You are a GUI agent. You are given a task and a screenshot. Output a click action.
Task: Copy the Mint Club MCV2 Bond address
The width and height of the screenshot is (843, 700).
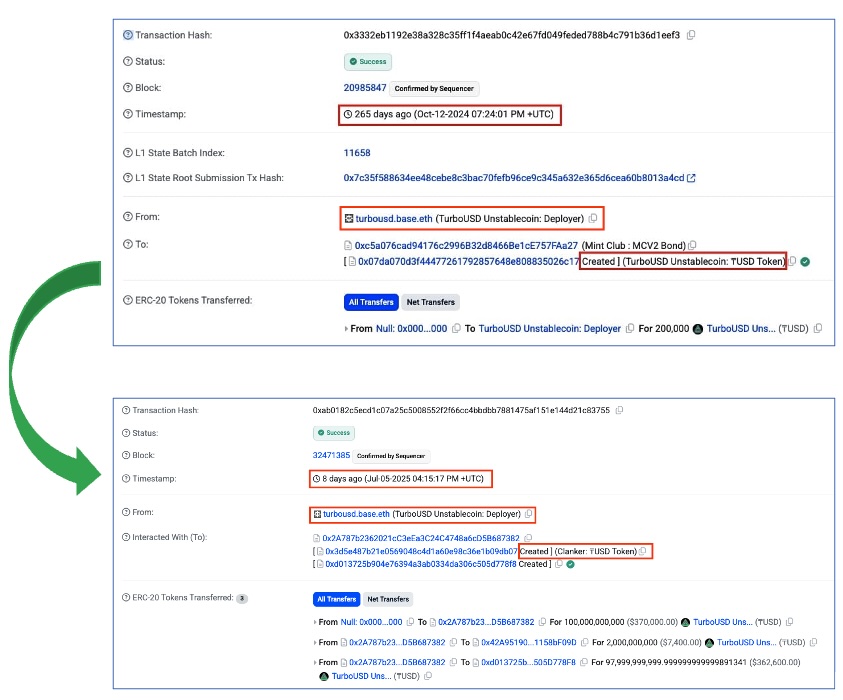tap(692, 245)
